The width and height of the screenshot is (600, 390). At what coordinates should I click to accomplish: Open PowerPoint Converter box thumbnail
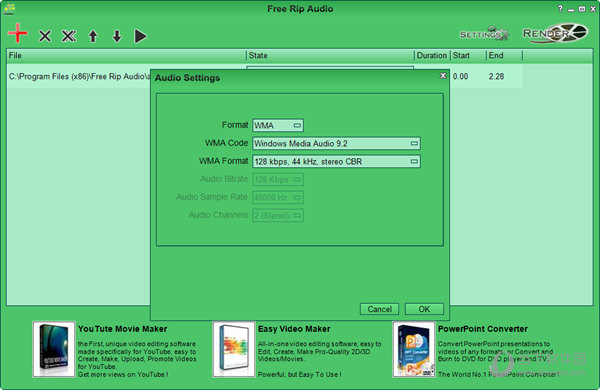[x=414, y=349]
